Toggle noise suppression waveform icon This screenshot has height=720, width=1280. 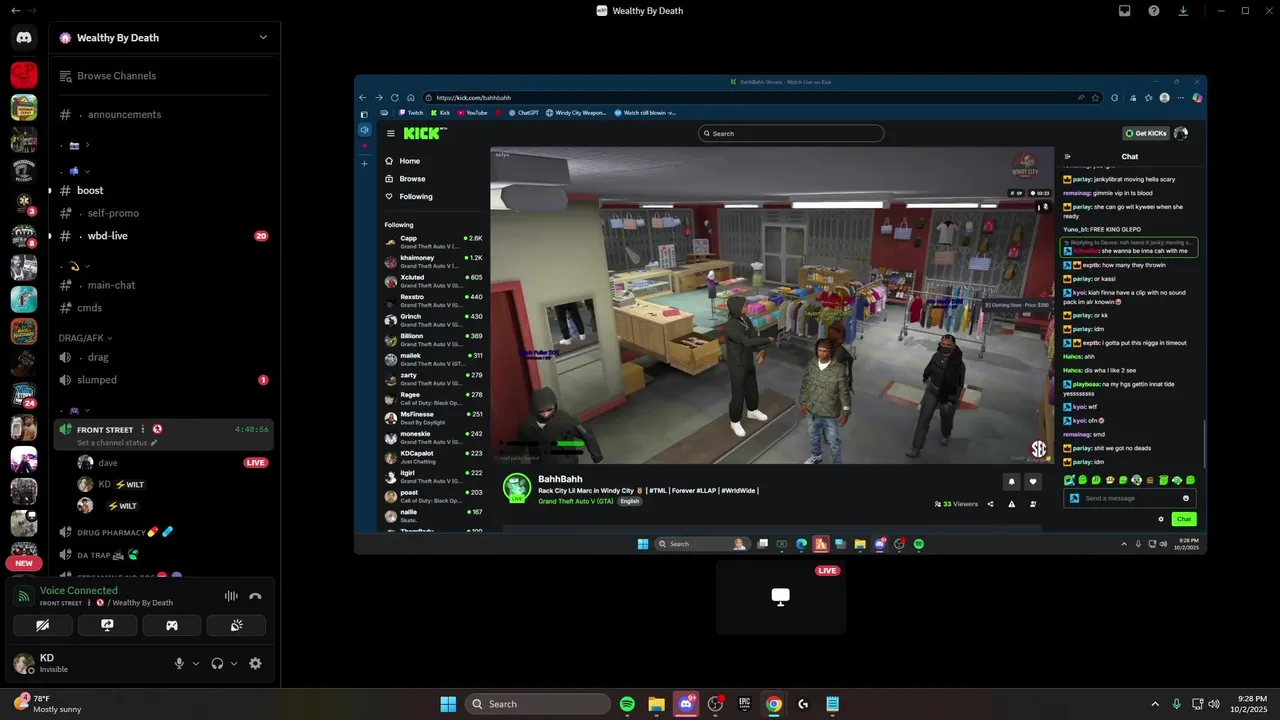(231, 596)
